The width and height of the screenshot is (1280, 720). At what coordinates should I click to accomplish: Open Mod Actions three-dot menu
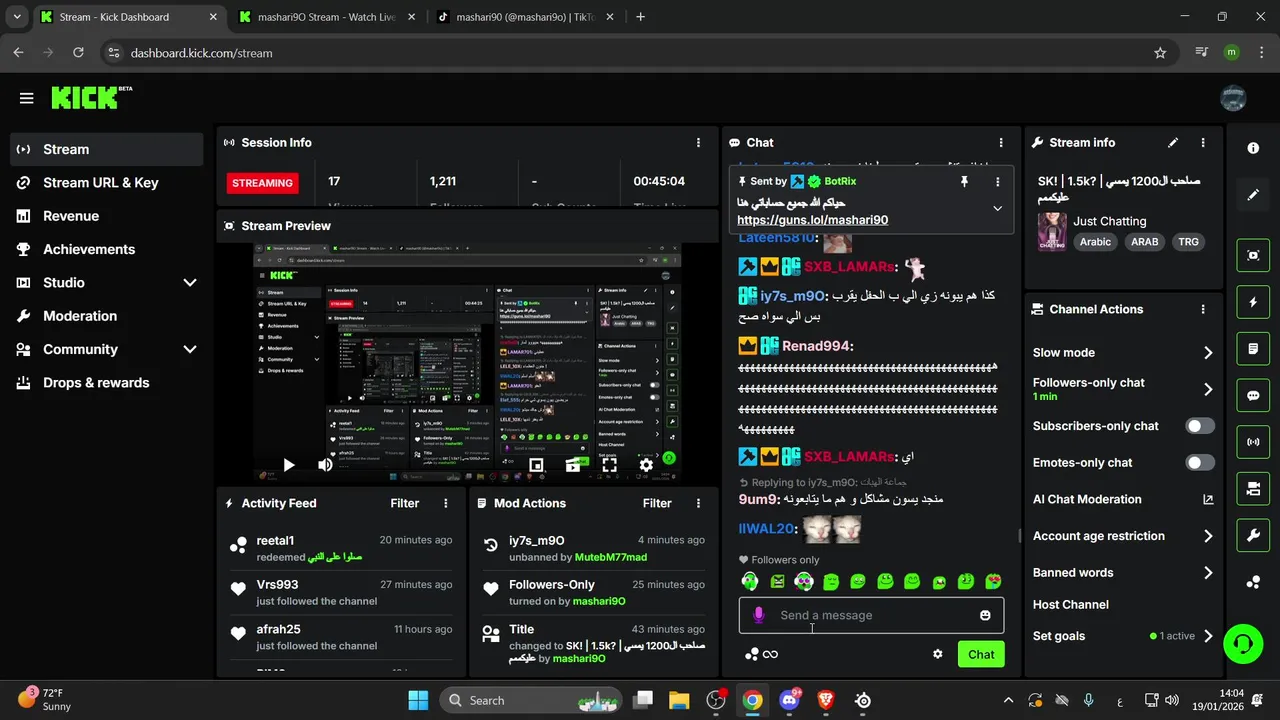(698, 504)
